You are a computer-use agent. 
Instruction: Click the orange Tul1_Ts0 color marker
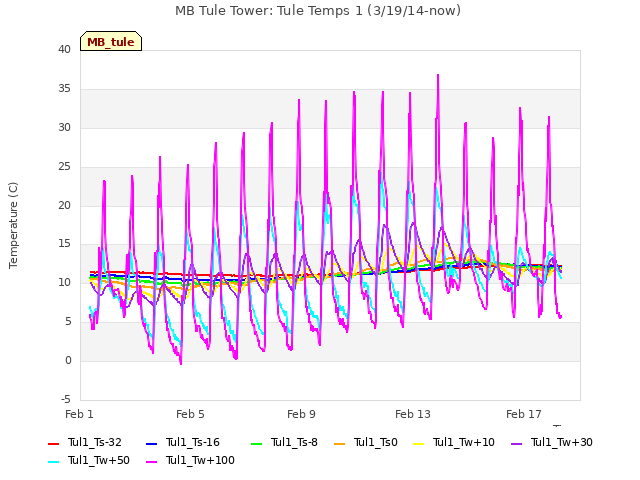[x=340, y=444]
